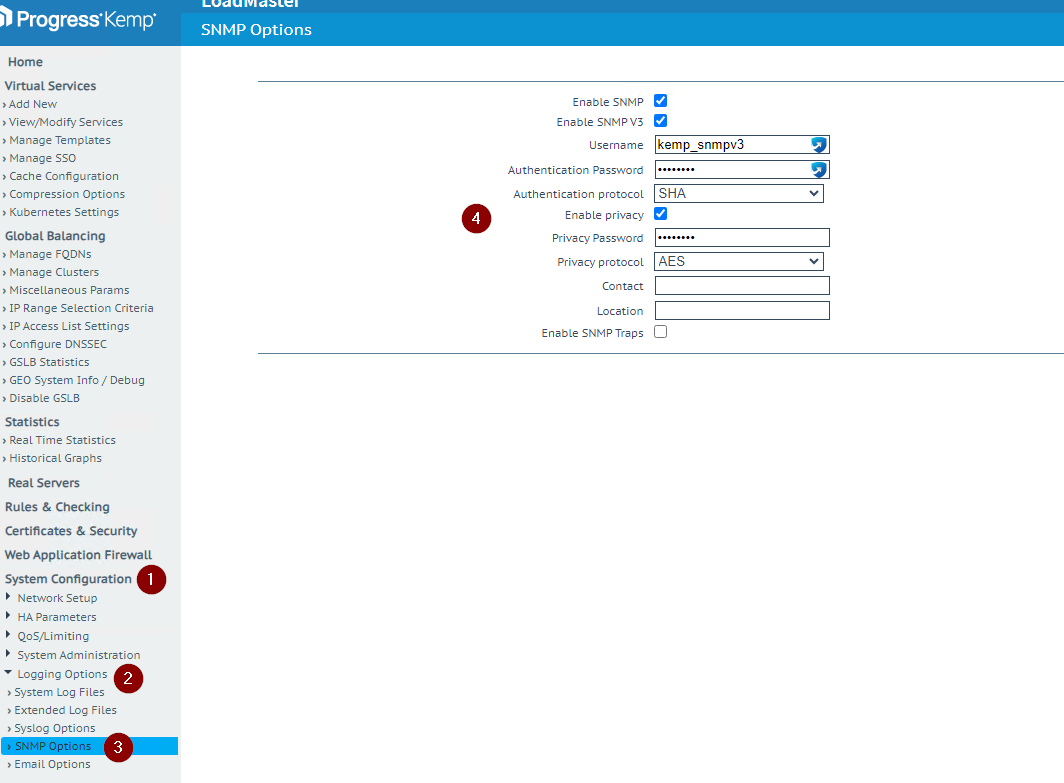Open Web Application Firewall section

click(78, 555)
